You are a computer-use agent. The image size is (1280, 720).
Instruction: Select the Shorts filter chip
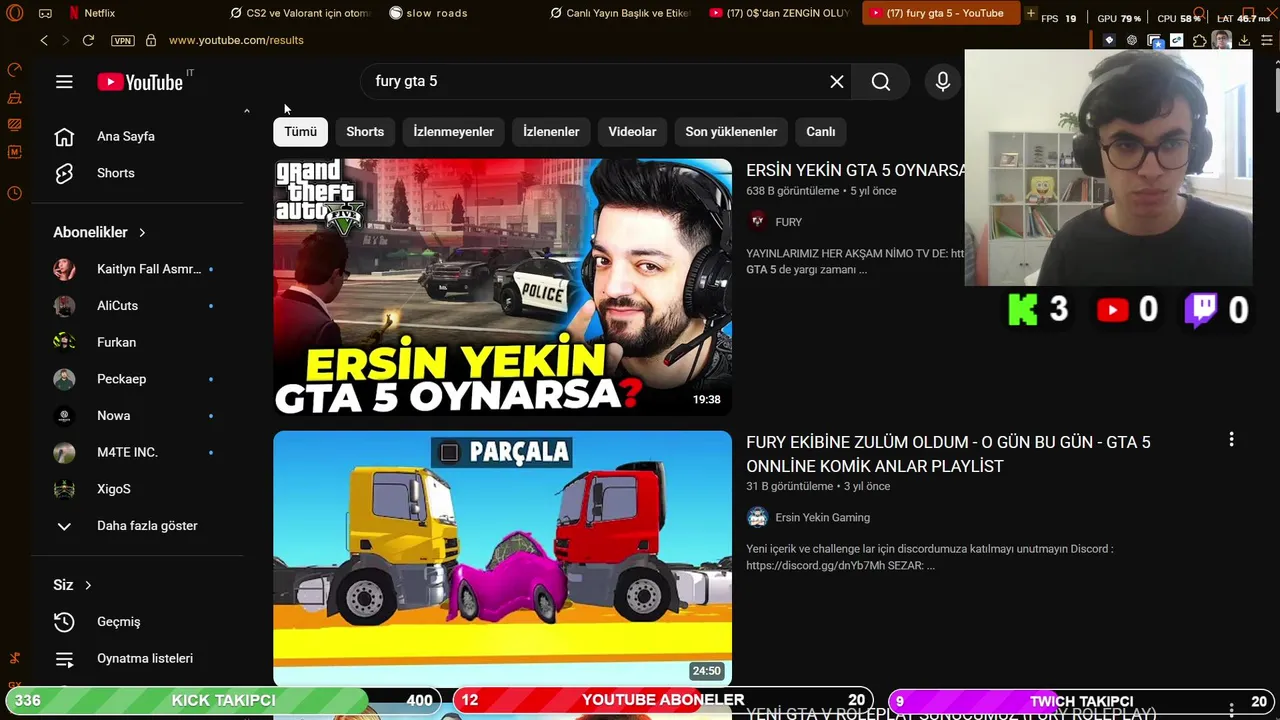pos(365,132)
